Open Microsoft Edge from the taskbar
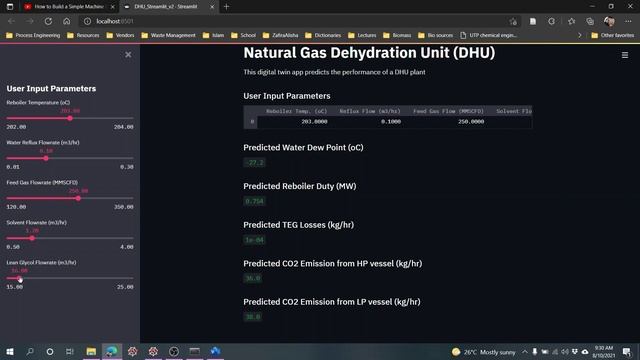 tap(111, 351)
